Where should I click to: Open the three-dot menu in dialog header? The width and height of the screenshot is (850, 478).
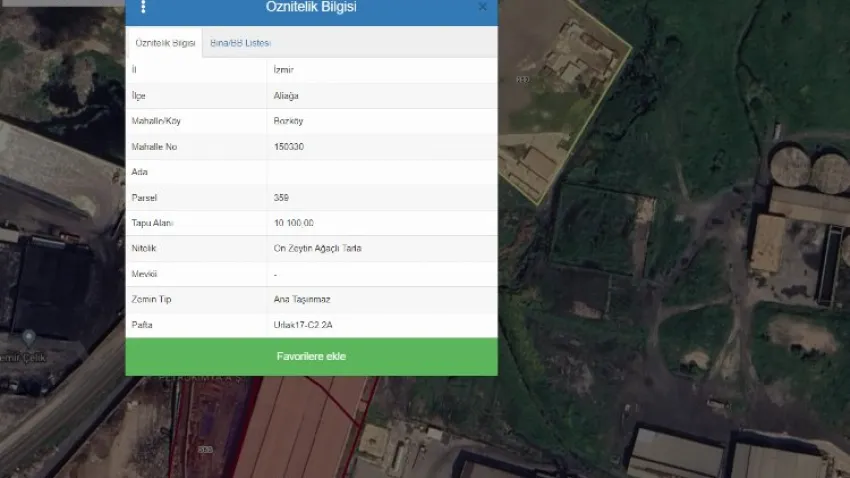click(x=143, y=7)
